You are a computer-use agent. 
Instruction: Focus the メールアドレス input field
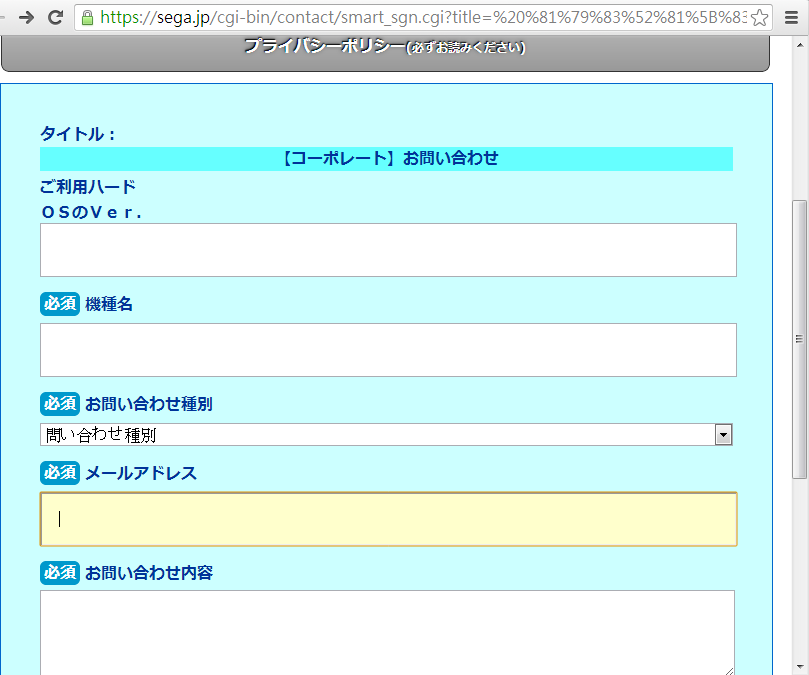388,519
